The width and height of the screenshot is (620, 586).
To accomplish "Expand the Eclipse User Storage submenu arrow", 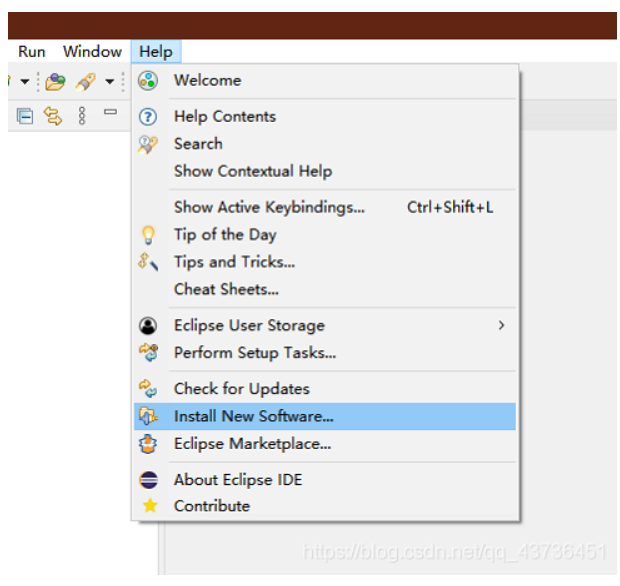I will coord(501,325).
